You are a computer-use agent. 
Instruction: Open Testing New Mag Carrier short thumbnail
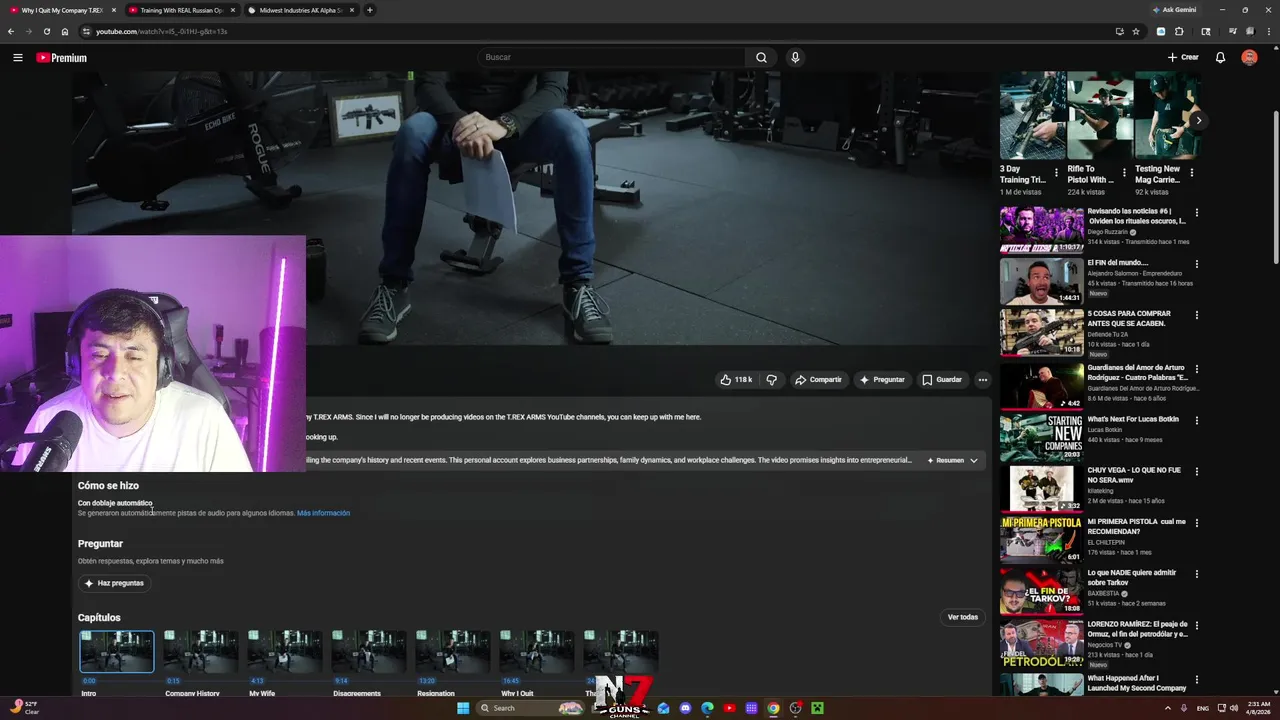[x=1167, y=115]
